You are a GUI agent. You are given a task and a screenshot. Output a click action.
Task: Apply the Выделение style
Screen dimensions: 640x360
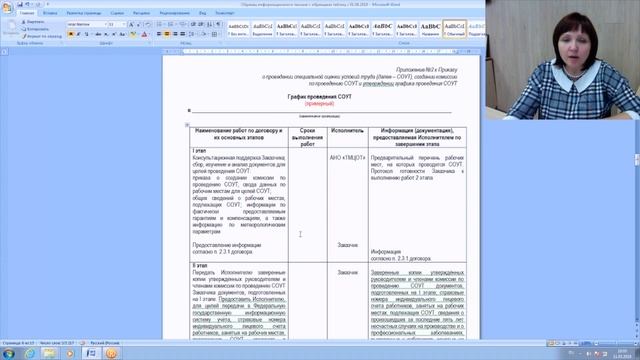tap(262, 29)
